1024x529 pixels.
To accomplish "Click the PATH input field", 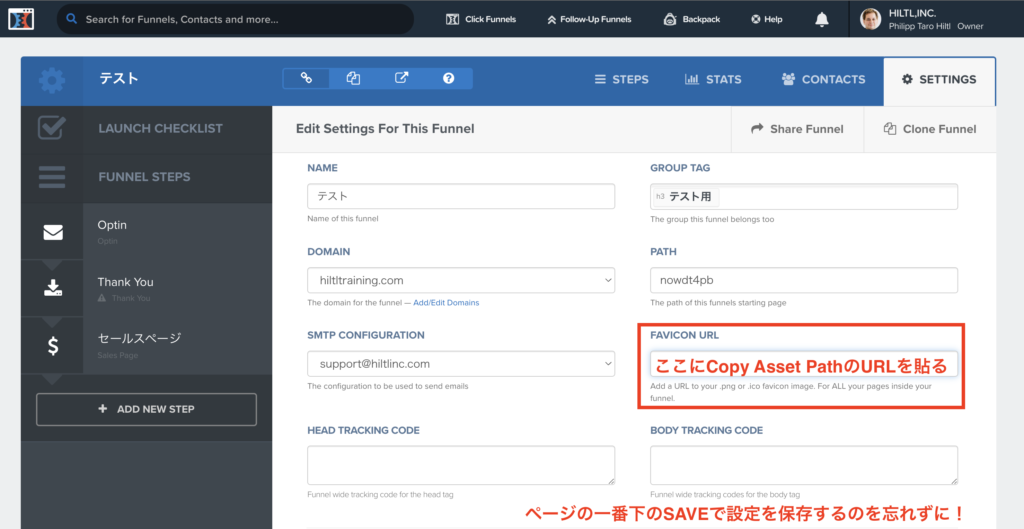I will click(x=804, y=280).
